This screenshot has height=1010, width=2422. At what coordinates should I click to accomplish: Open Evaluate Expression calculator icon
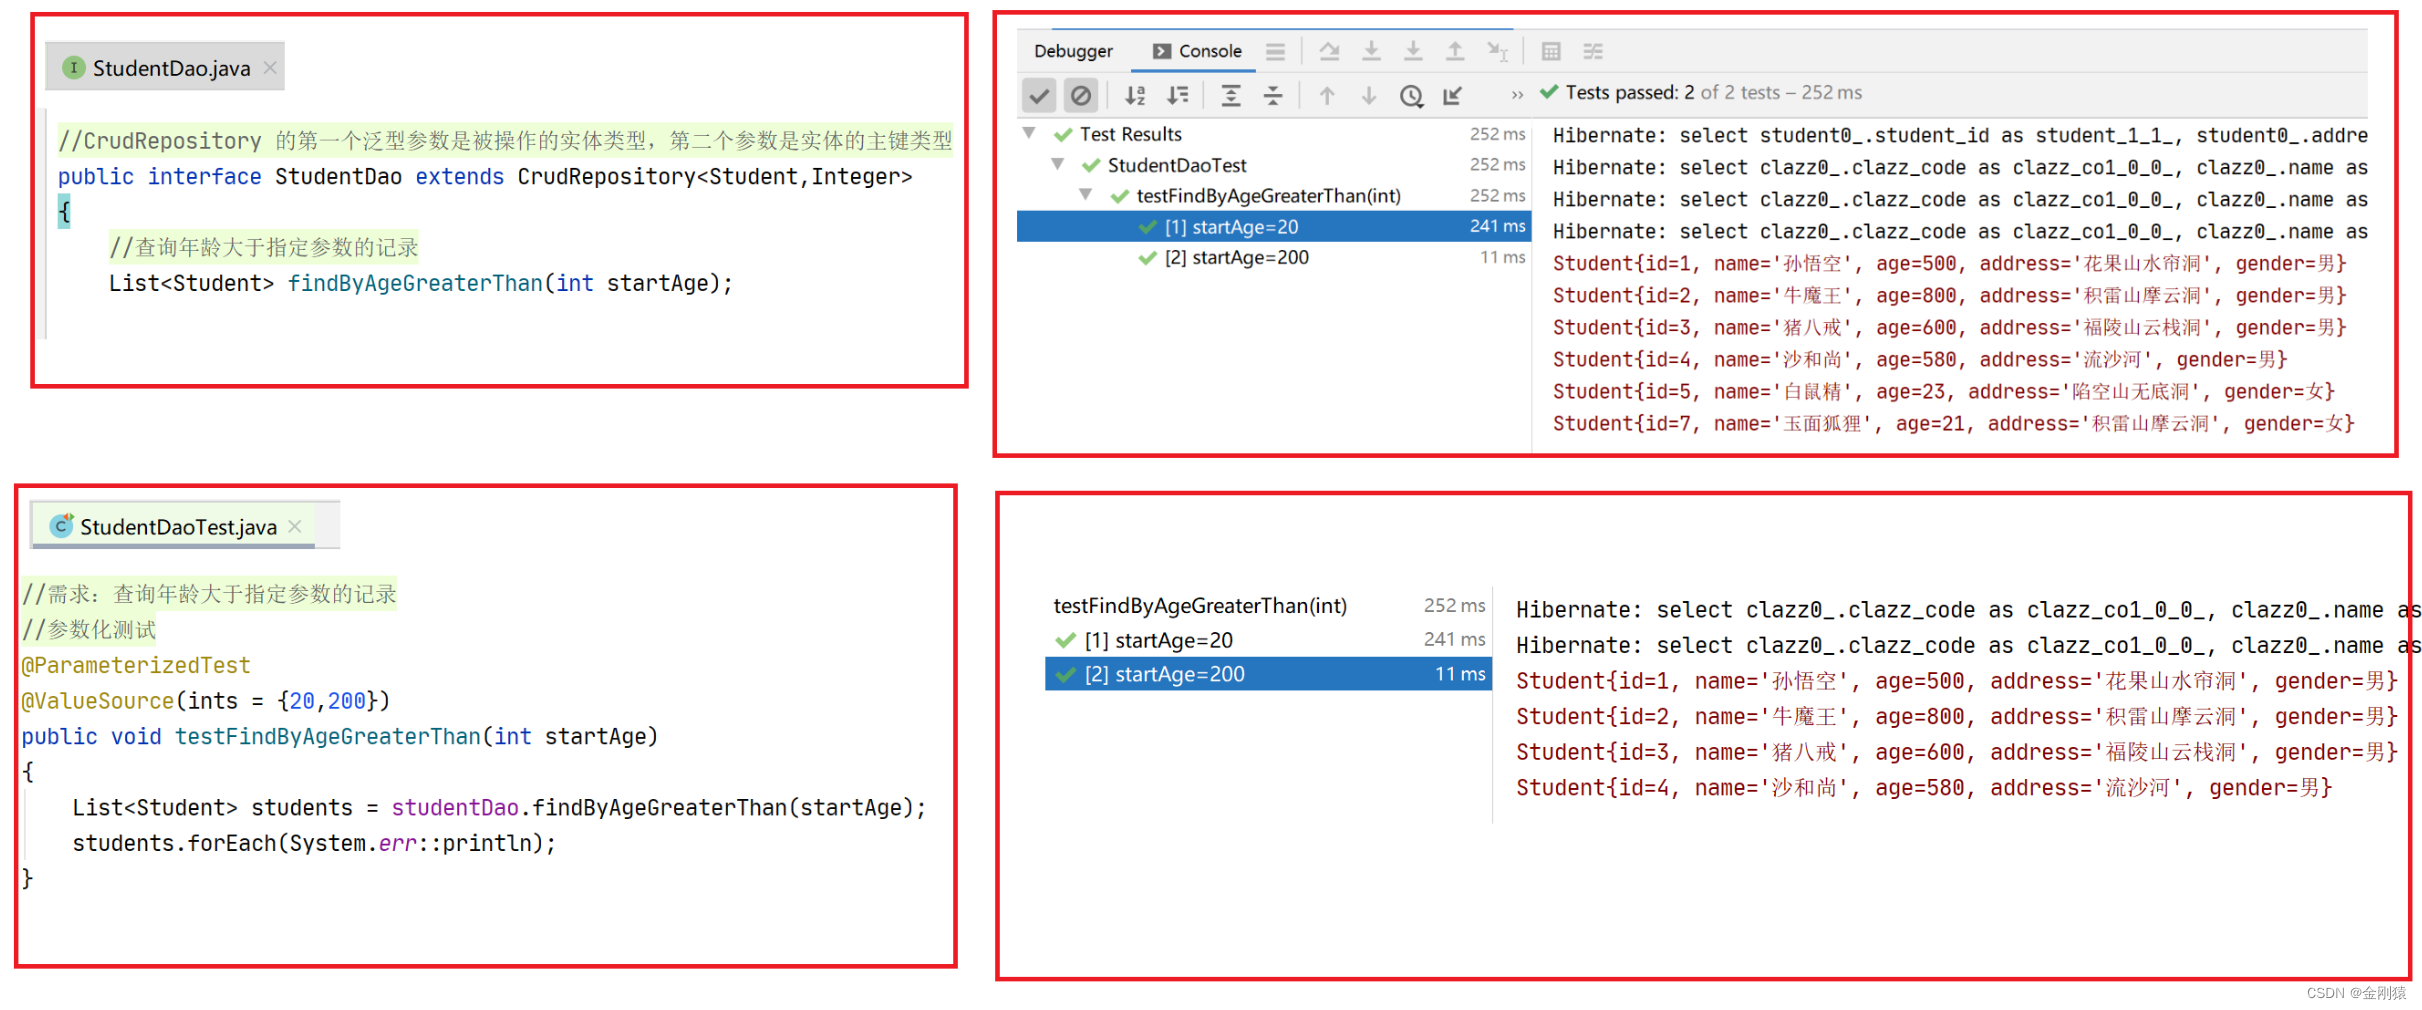[1551, 51]
